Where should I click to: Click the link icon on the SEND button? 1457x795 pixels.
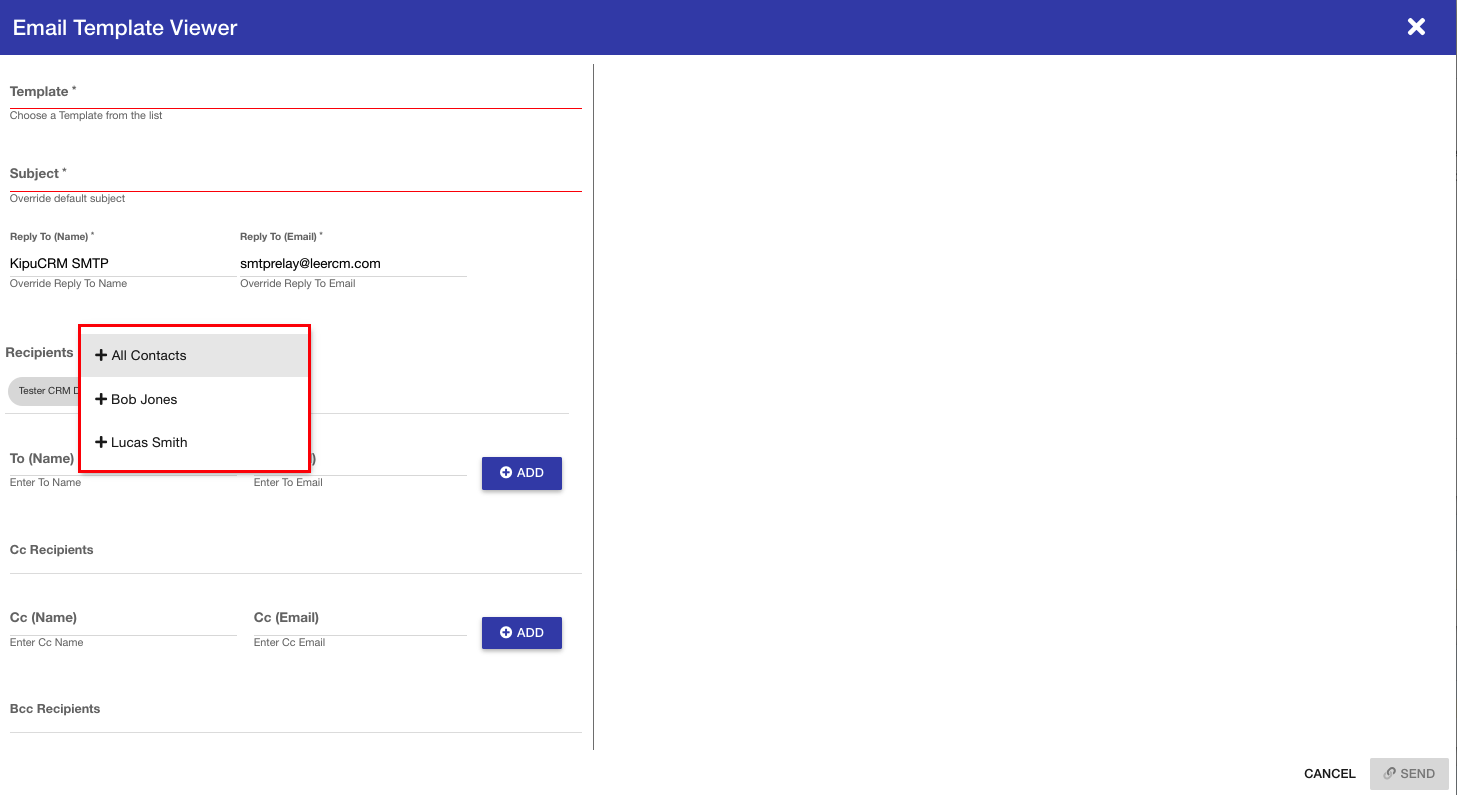1390,773
